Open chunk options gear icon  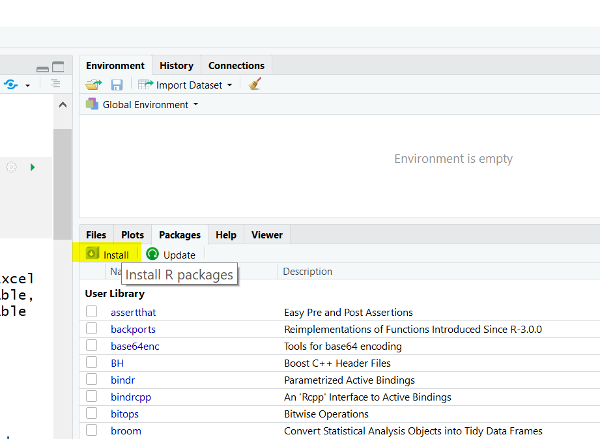(12, 167)
